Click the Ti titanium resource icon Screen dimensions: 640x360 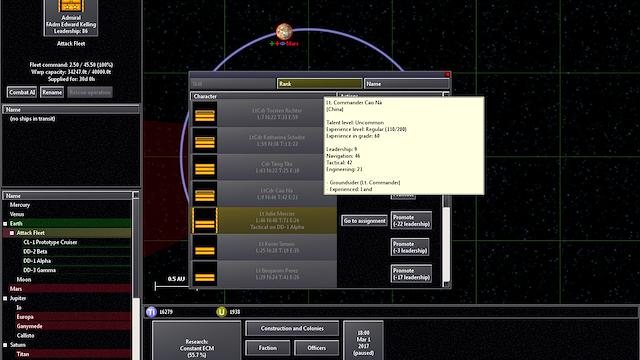click(x=151, y=312)
